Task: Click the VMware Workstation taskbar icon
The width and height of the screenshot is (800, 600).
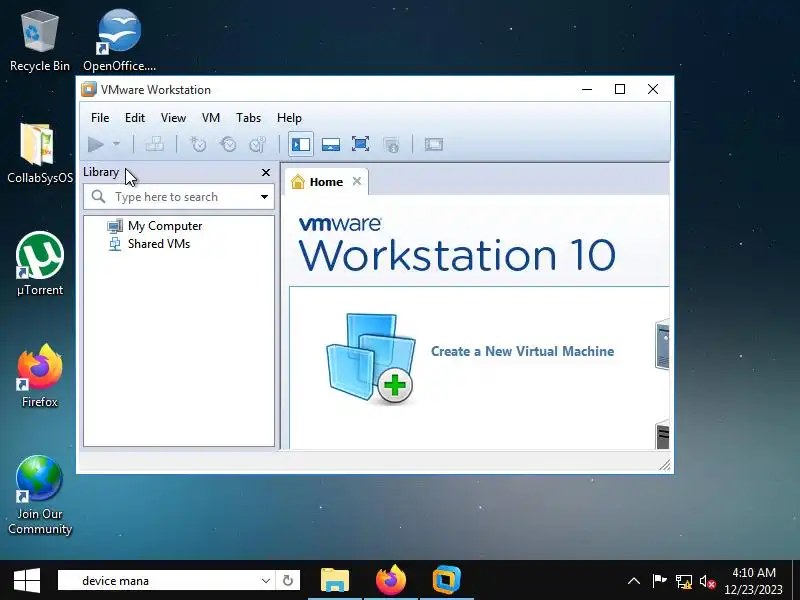Action: click(447, 581)
